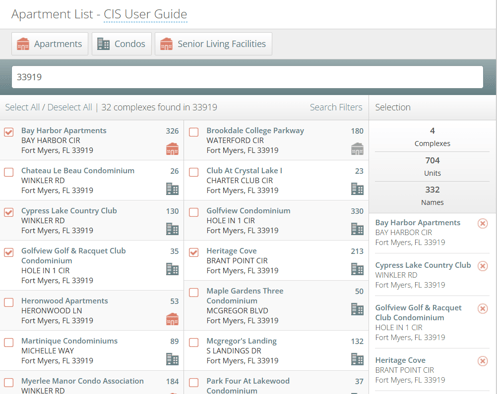Open the Senior Living Facilities tab

tap(213, 44)
